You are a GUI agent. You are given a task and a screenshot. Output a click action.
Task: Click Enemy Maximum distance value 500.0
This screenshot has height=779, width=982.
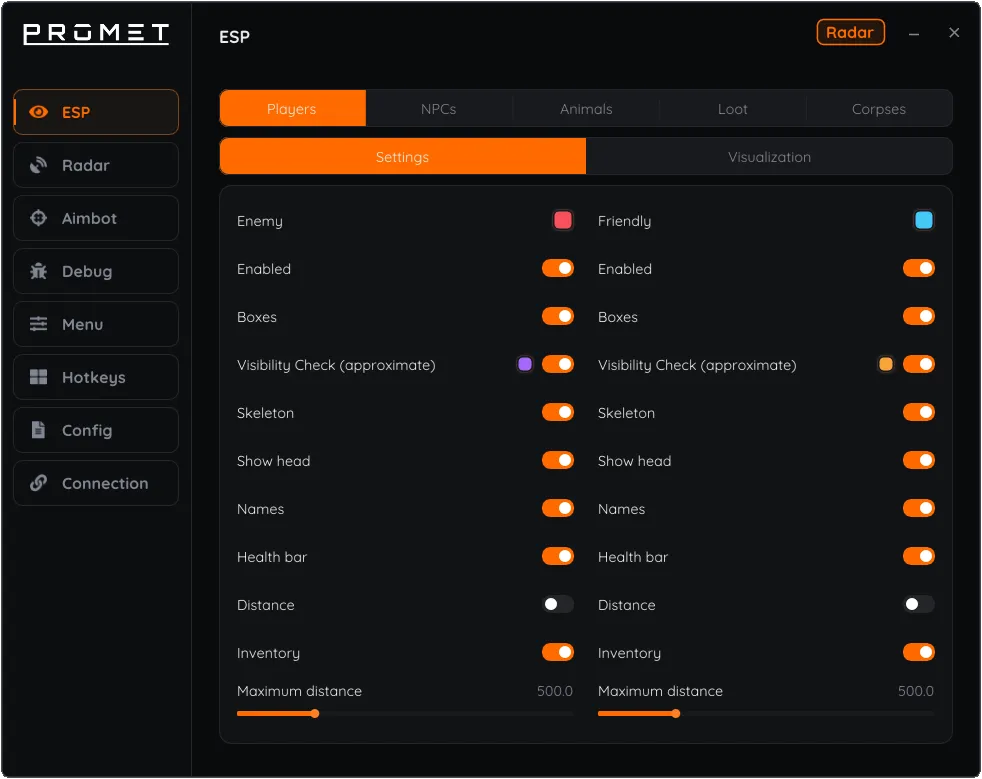coord(555,691)
